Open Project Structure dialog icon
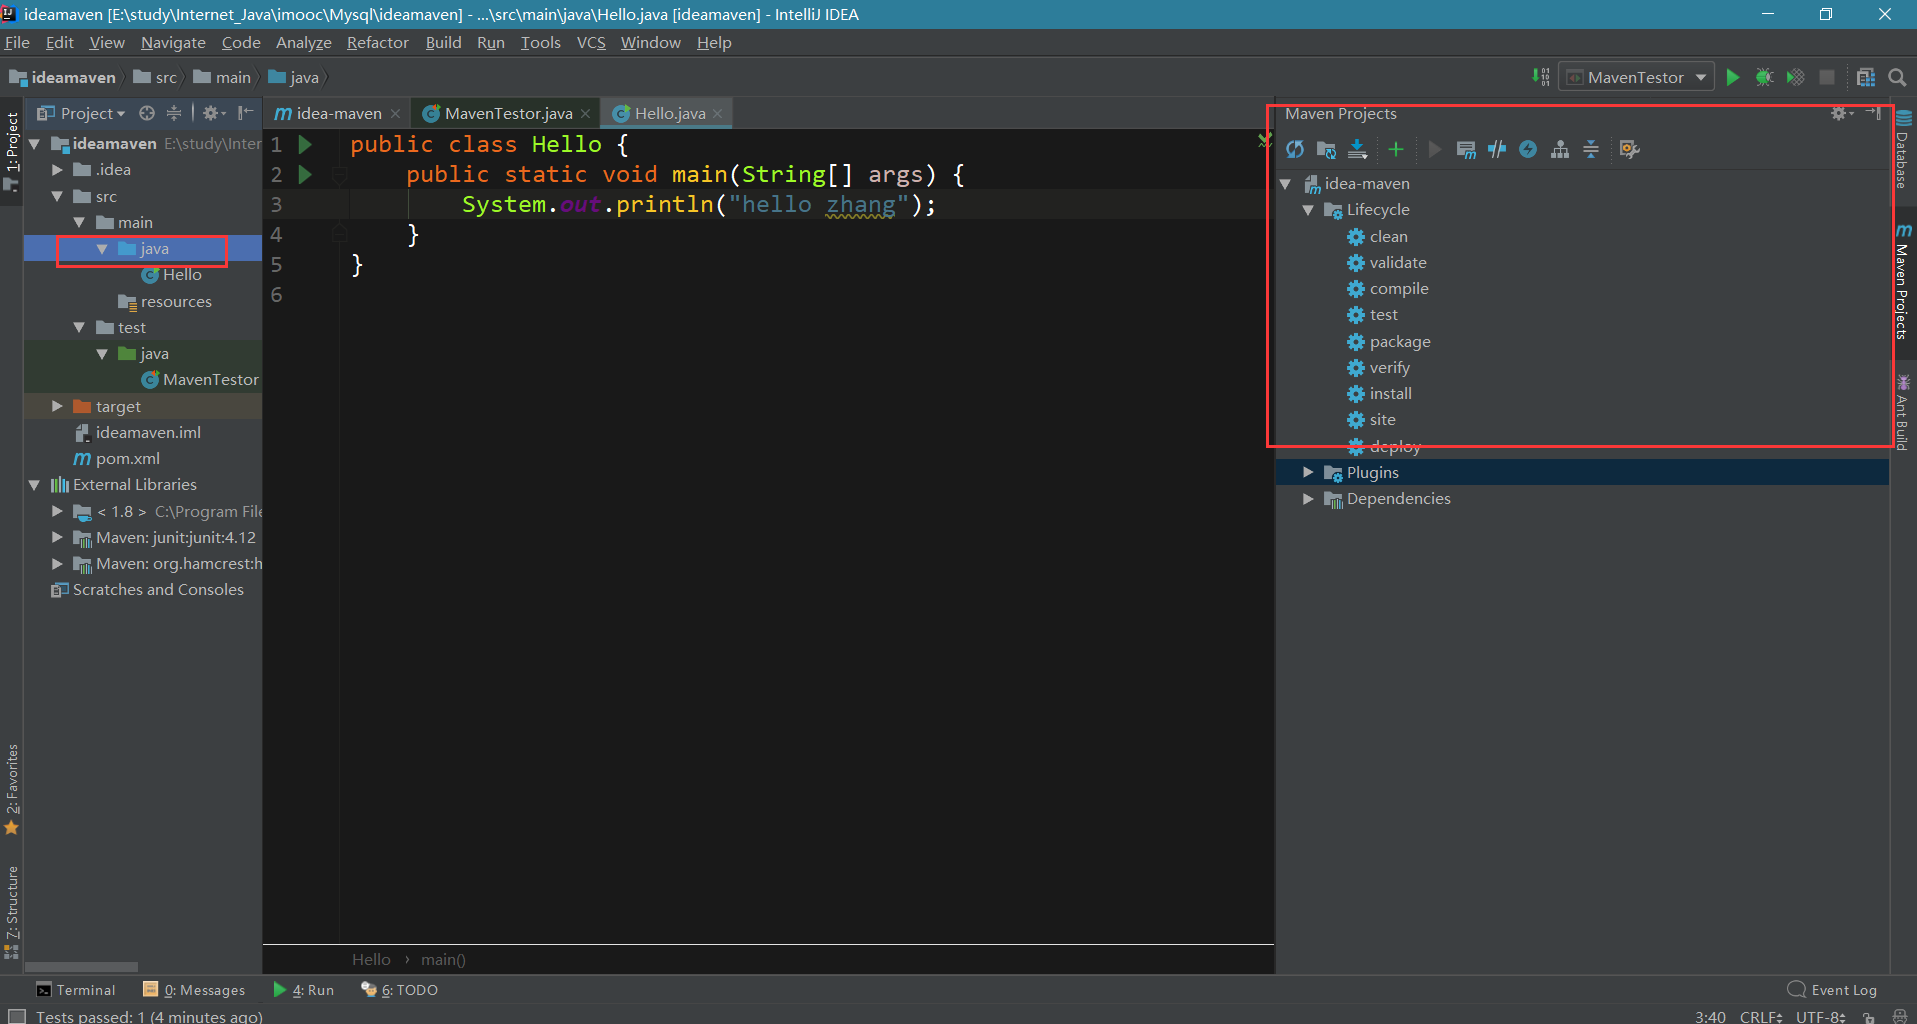Screen dimensions: 1917x1024 coord(1865,77)
